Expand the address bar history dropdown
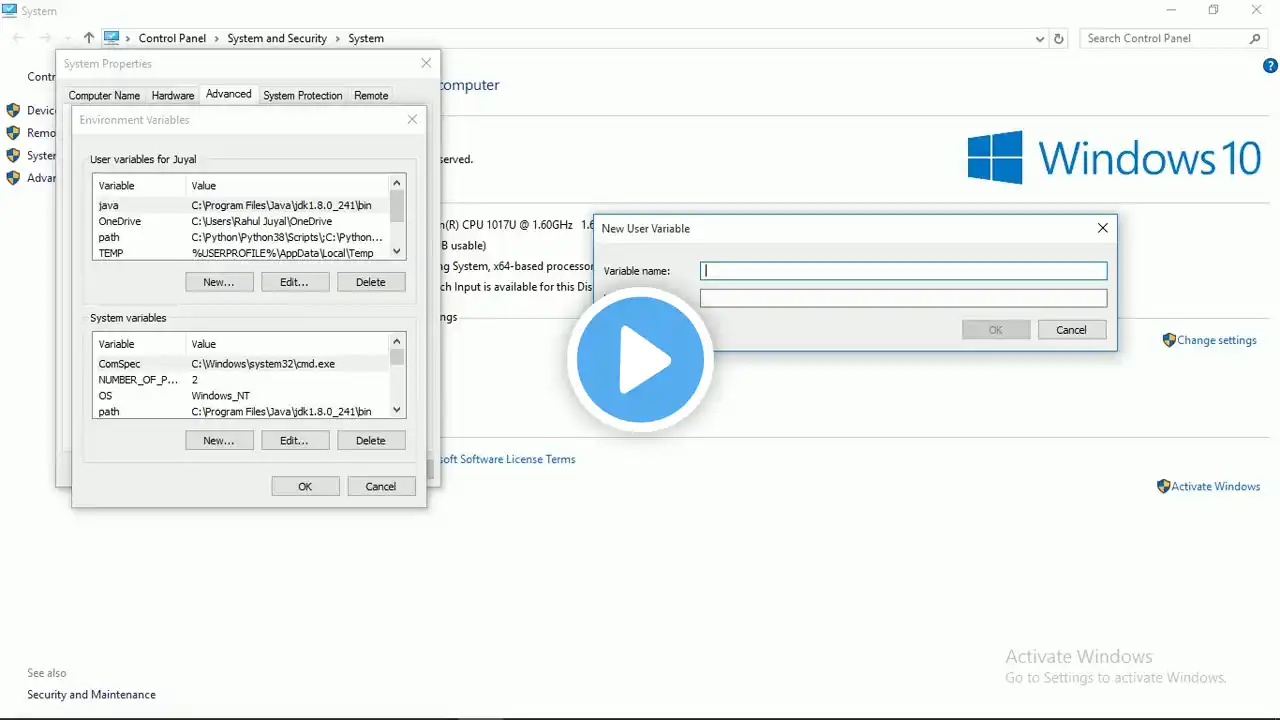 pyautogui.click(x=1040, y=38)
